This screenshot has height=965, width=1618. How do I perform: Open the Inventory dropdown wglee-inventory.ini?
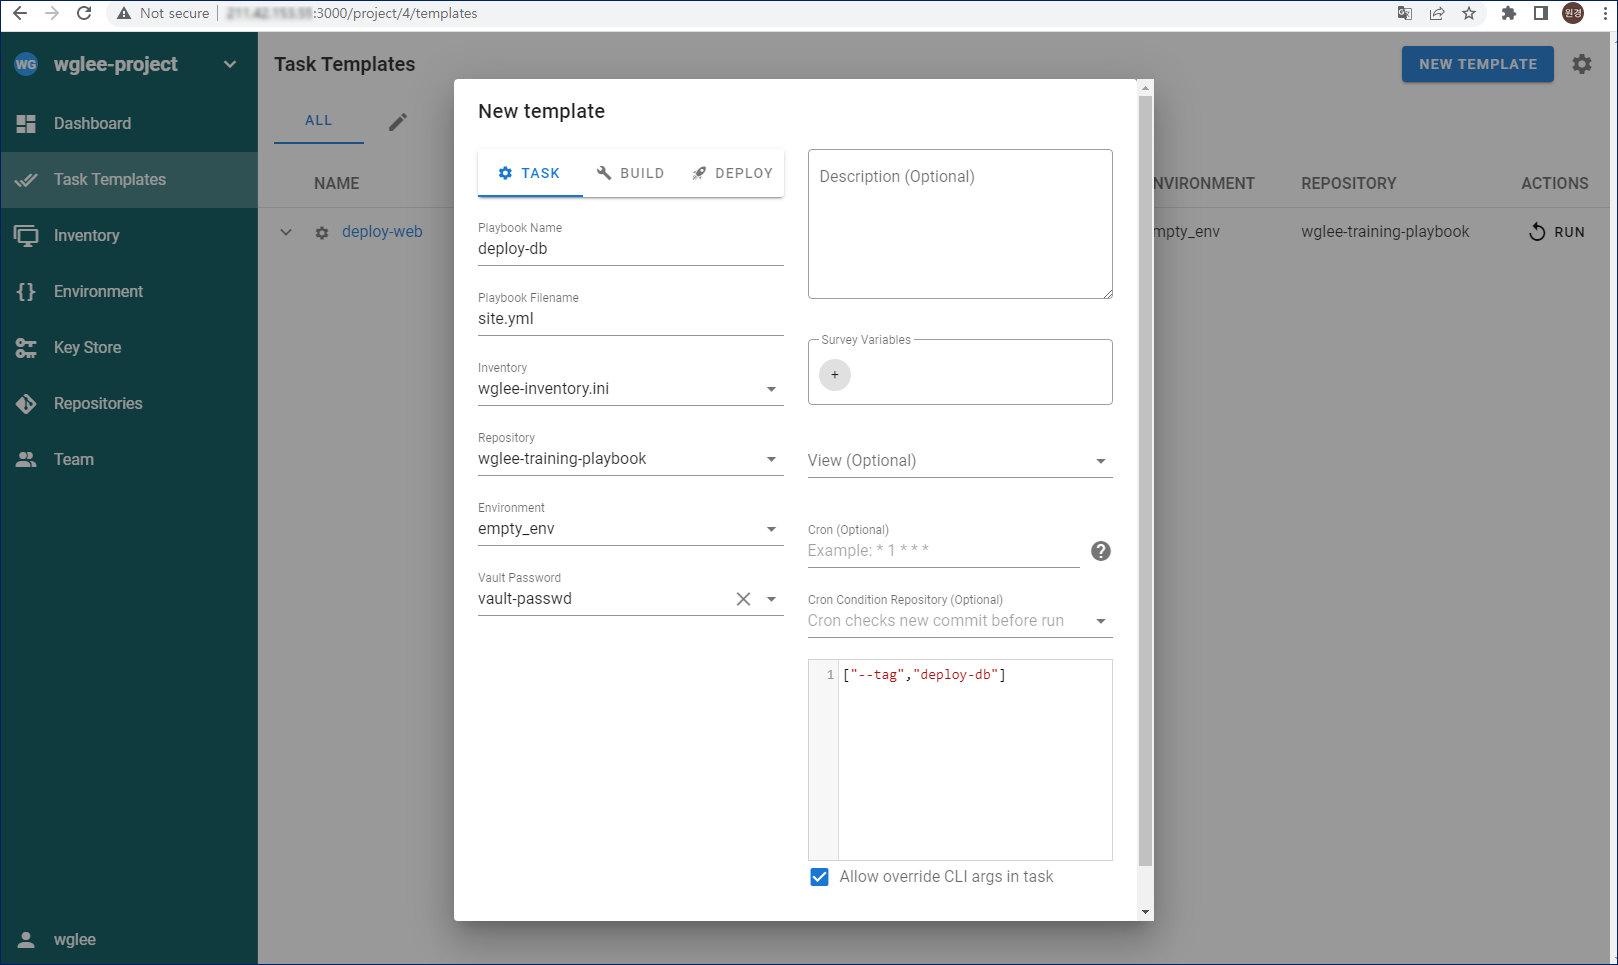[x=630, y=389]
